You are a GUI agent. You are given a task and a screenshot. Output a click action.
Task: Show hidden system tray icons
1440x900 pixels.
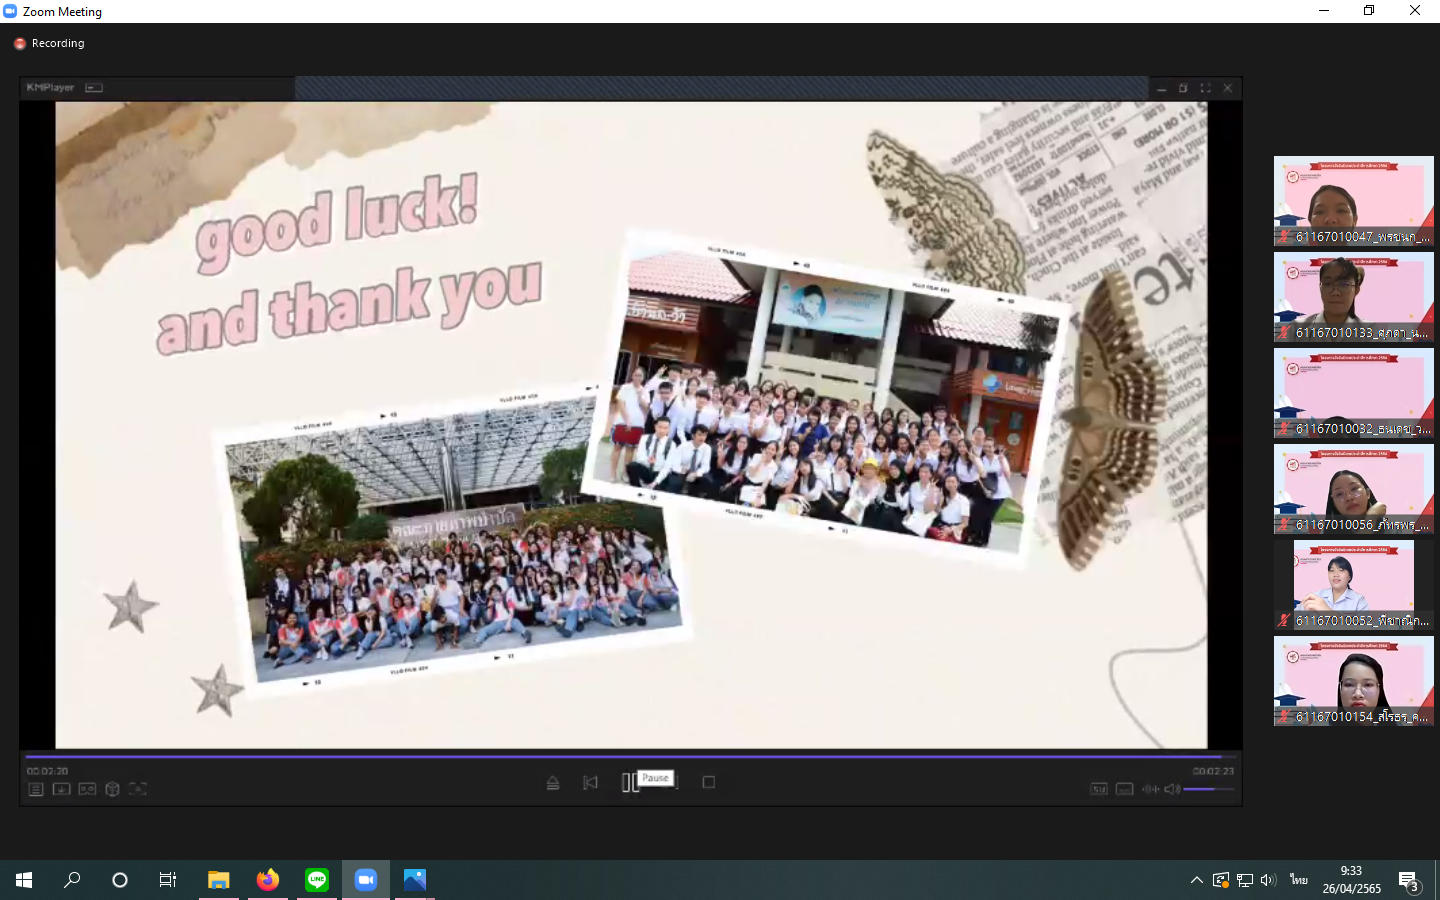1196,880
